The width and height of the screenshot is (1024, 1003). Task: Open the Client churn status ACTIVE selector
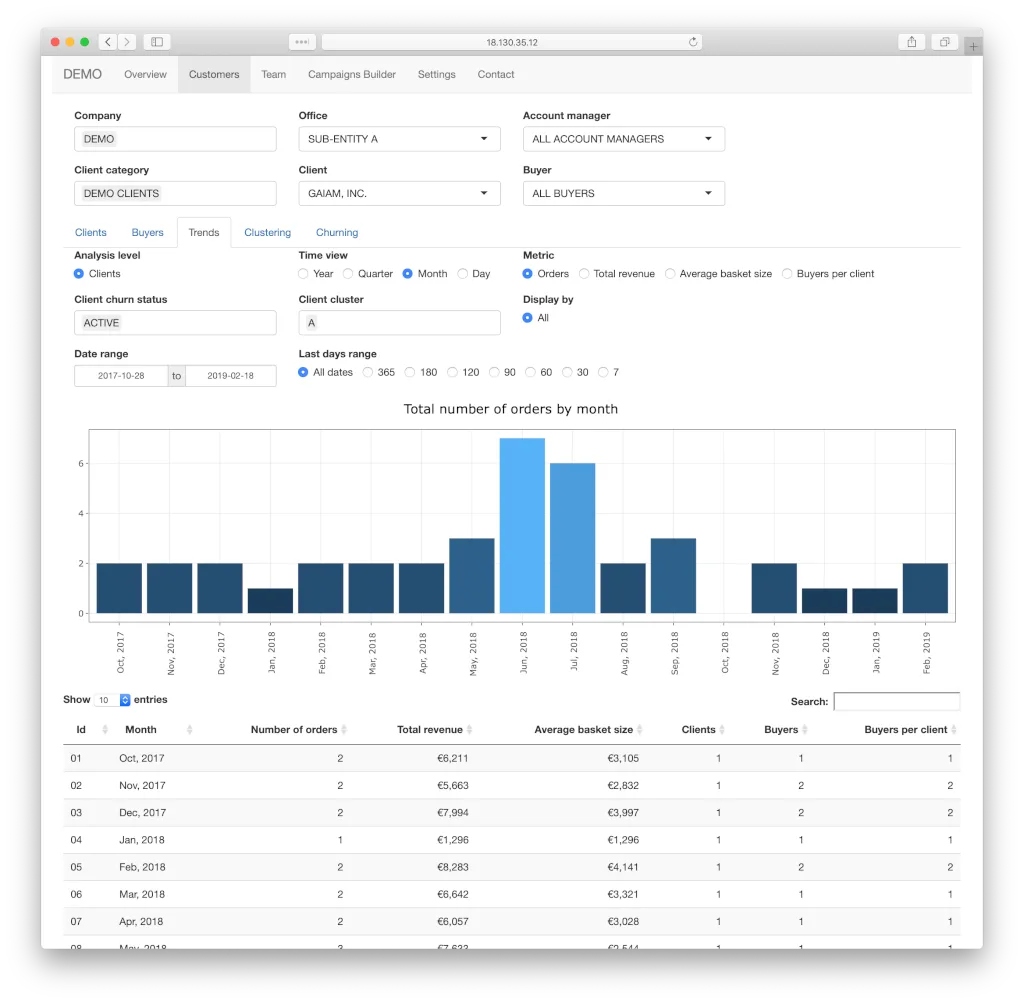click(175, 323)
